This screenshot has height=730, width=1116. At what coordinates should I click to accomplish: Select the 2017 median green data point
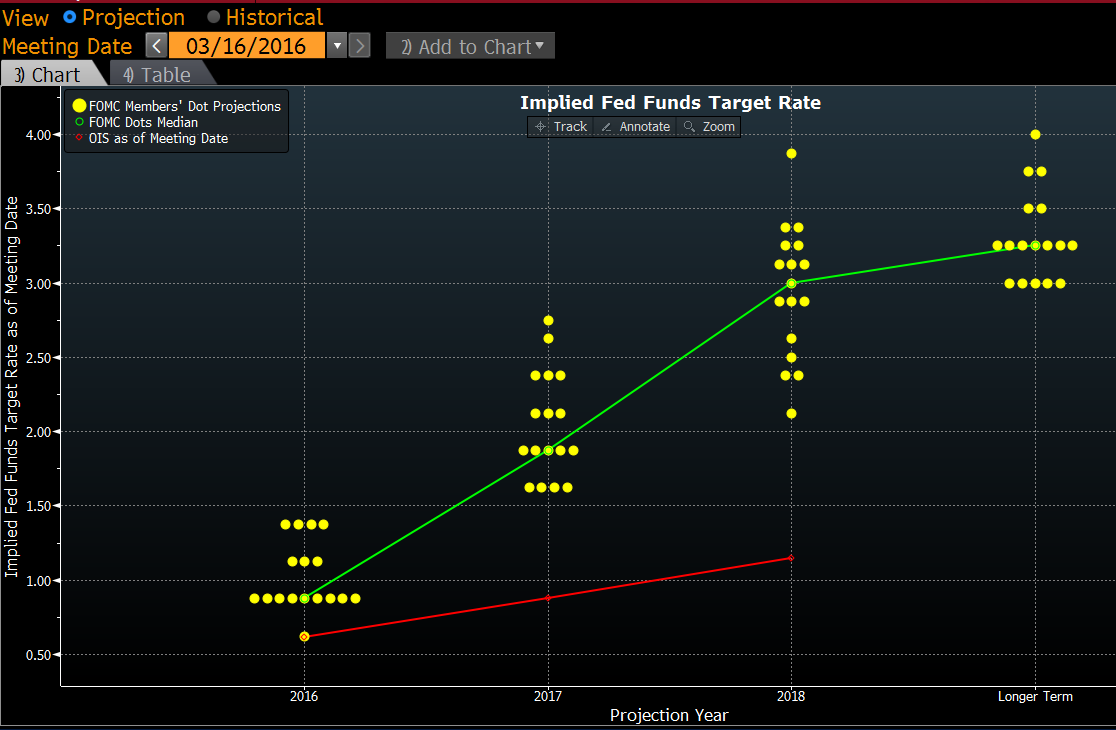[548, 450]
